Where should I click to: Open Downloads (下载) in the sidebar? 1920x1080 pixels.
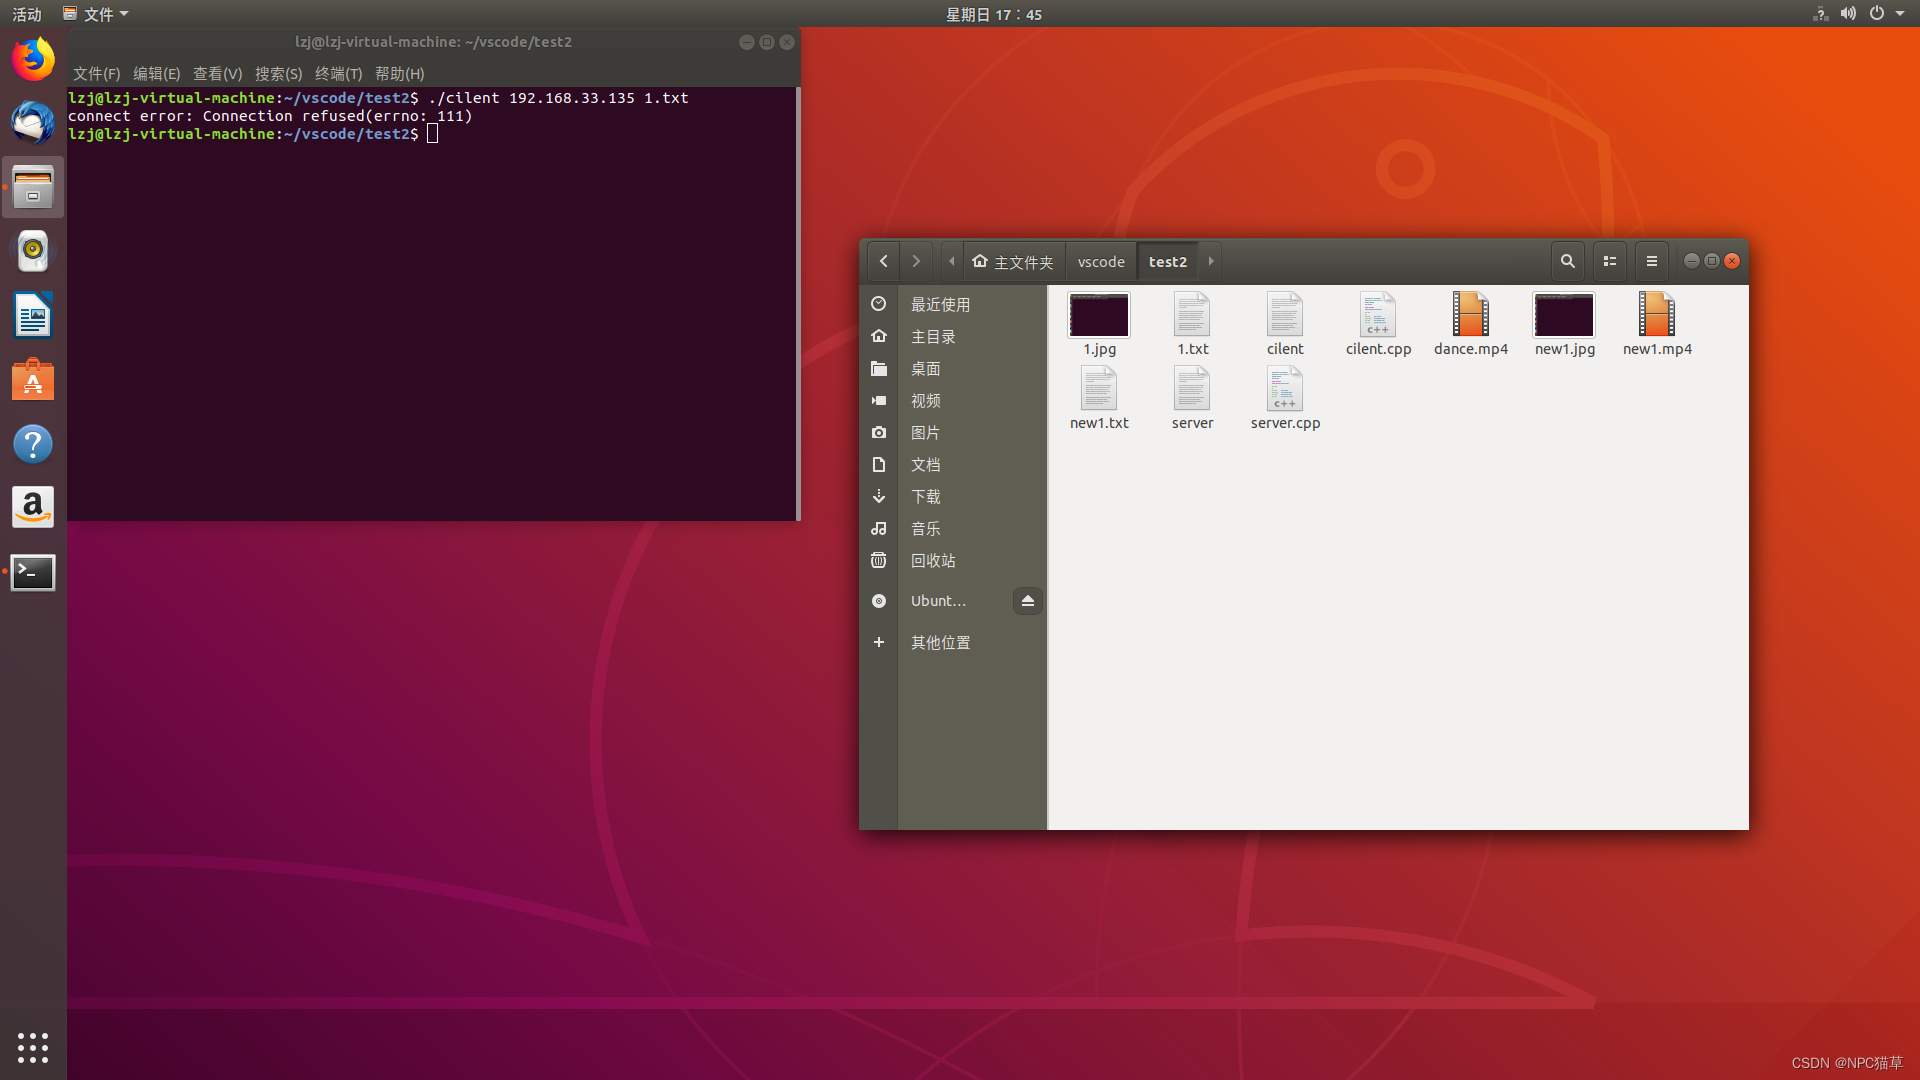tap(925, 497)
